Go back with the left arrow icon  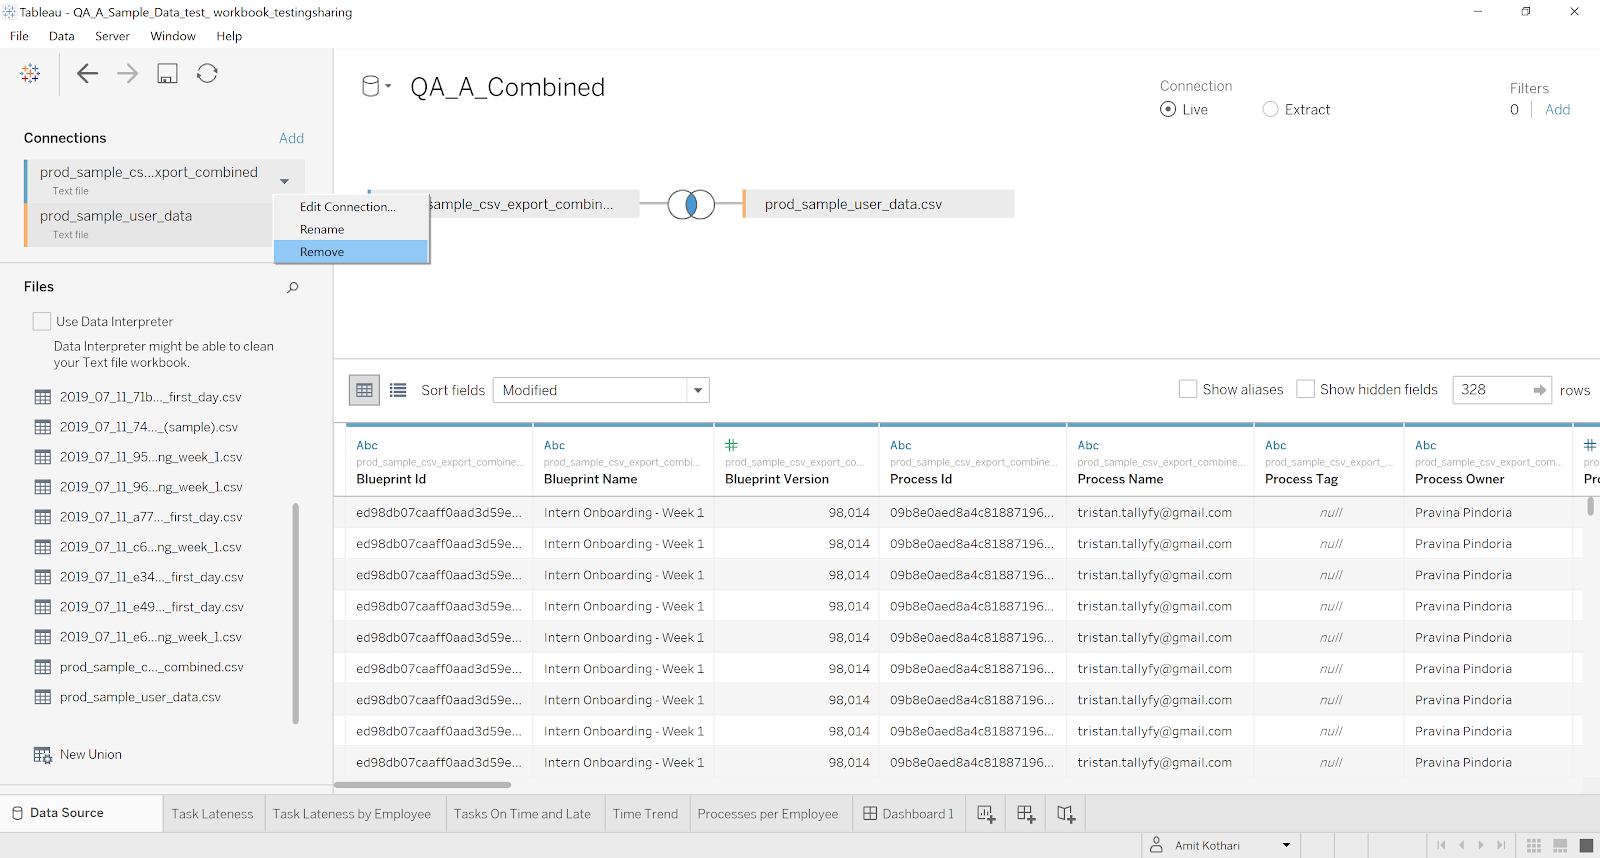(x=88, y=73)
